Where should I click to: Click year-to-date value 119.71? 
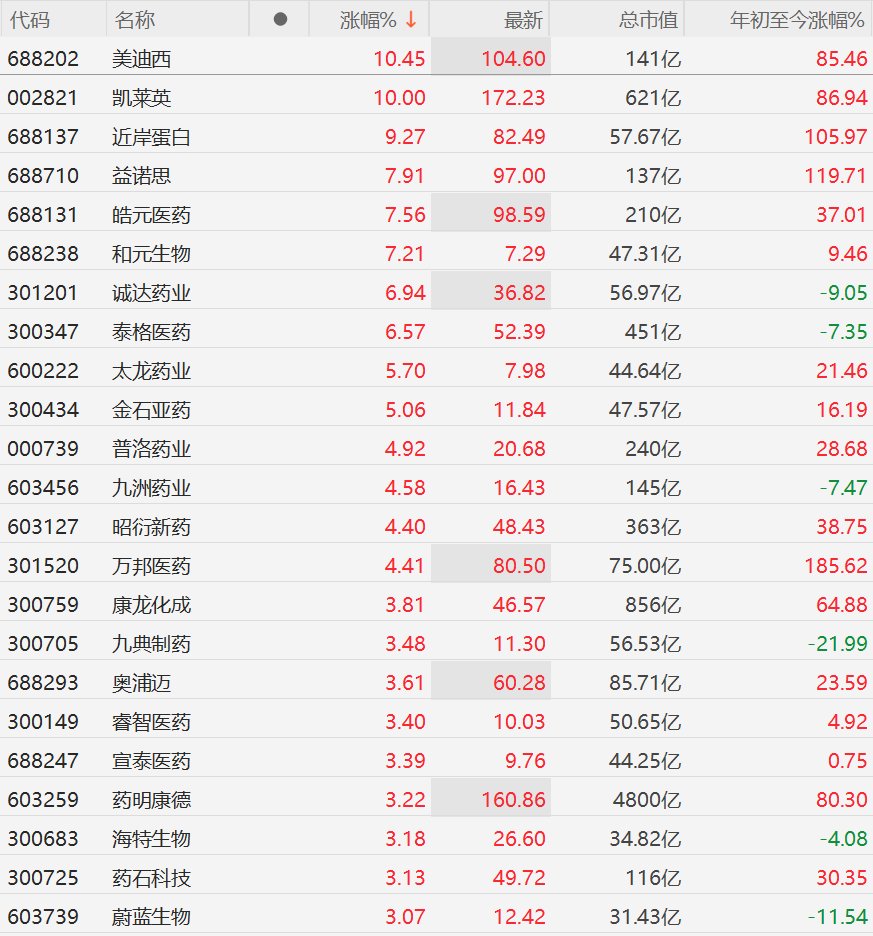click(x=836, y=176)
